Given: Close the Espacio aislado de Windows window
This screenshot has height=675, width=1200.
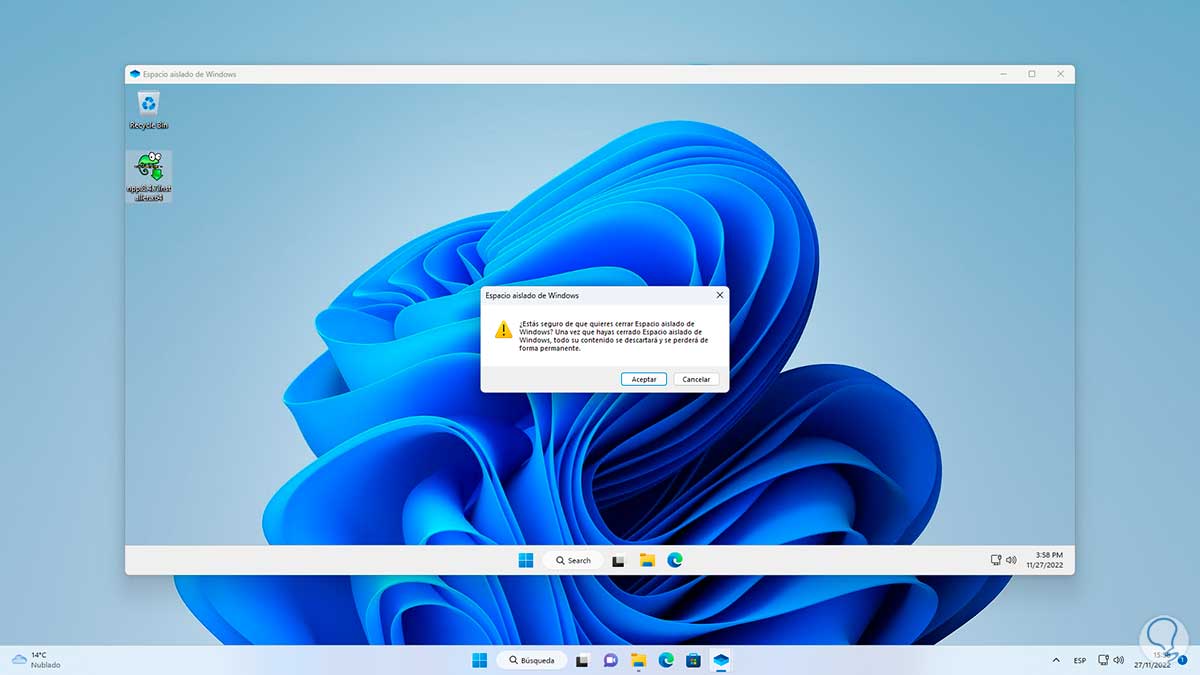Looking at the screenshot, I should tap(1060, 74).
